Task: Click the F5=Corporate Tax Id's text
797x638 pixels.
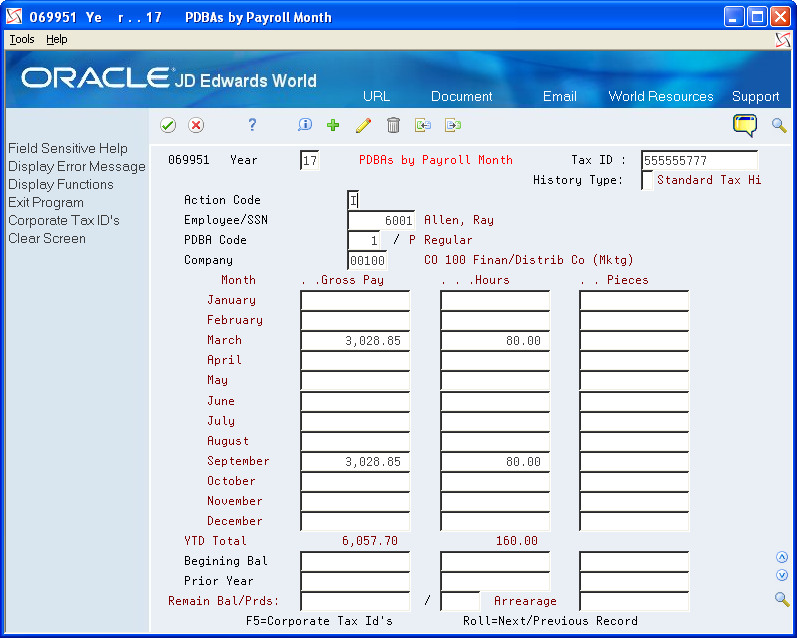Action: [319, 621]
